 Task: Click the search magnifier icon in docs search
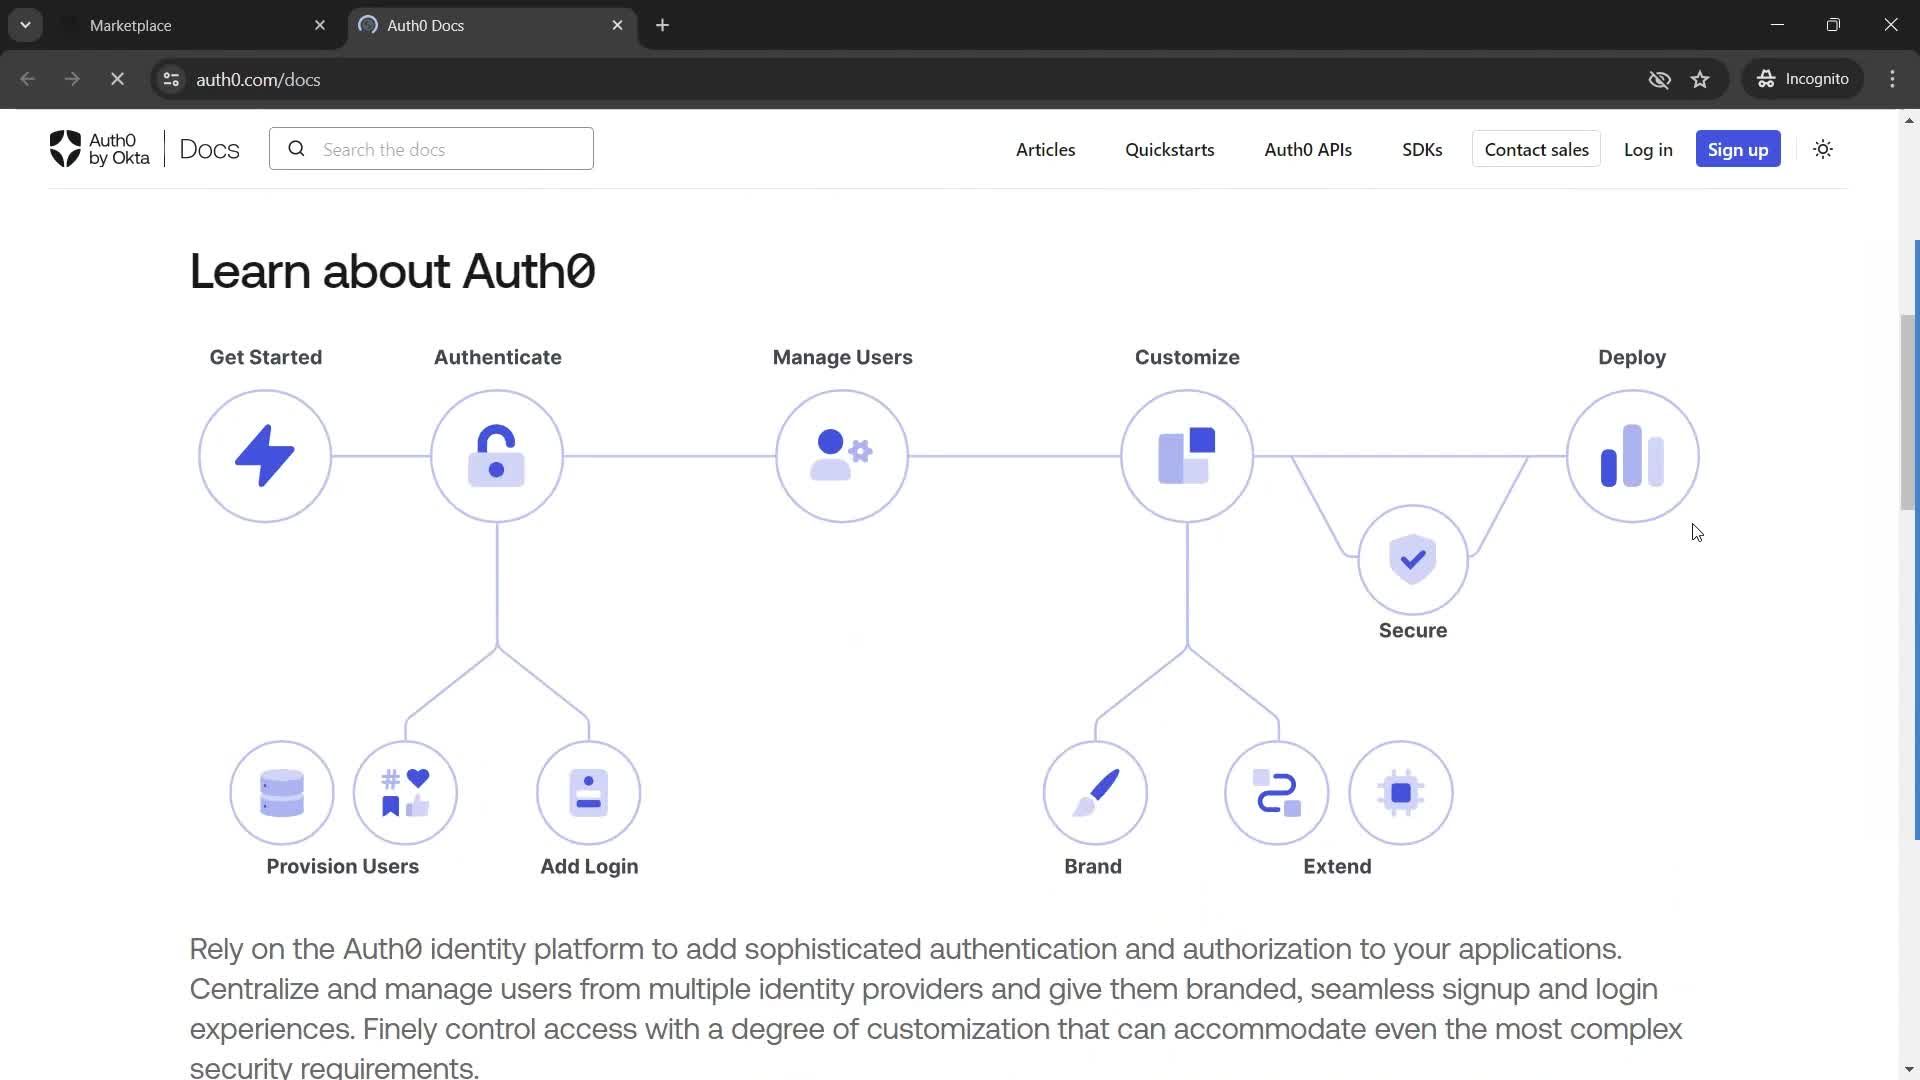pos(296,149)
